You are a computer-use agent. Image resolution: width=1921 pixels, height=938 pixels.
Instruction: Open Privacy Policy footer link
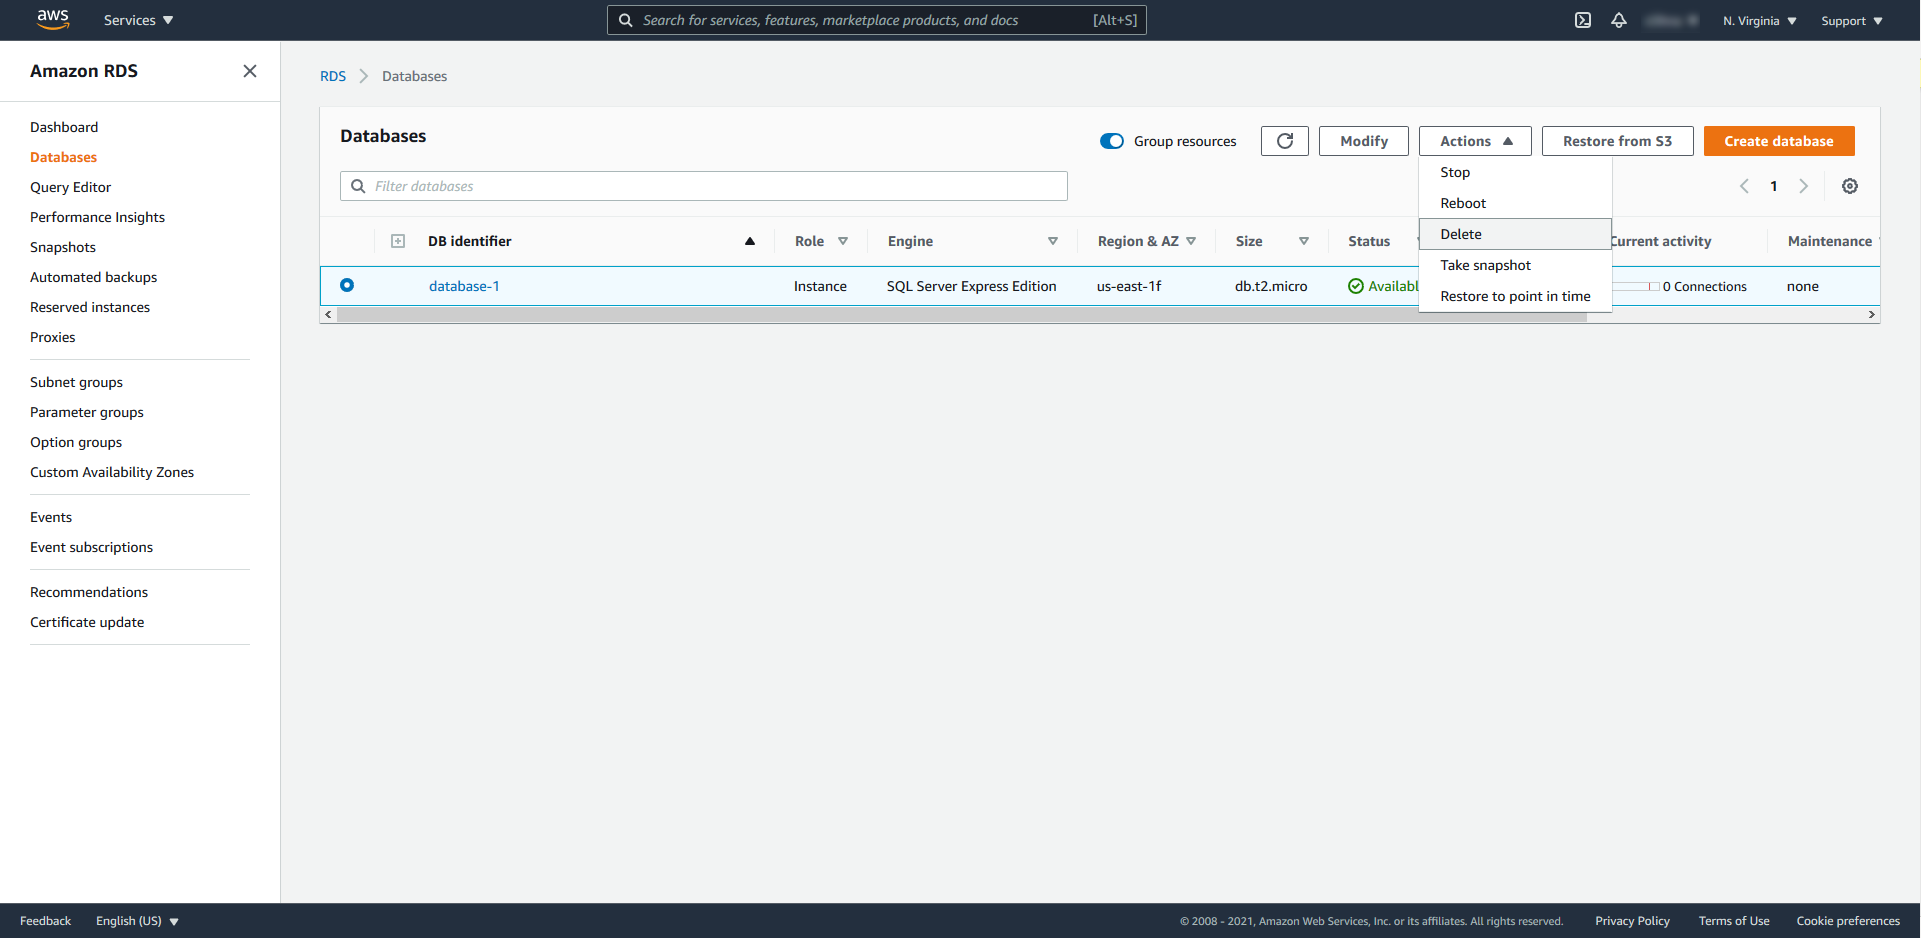[x=1632, y=921]
